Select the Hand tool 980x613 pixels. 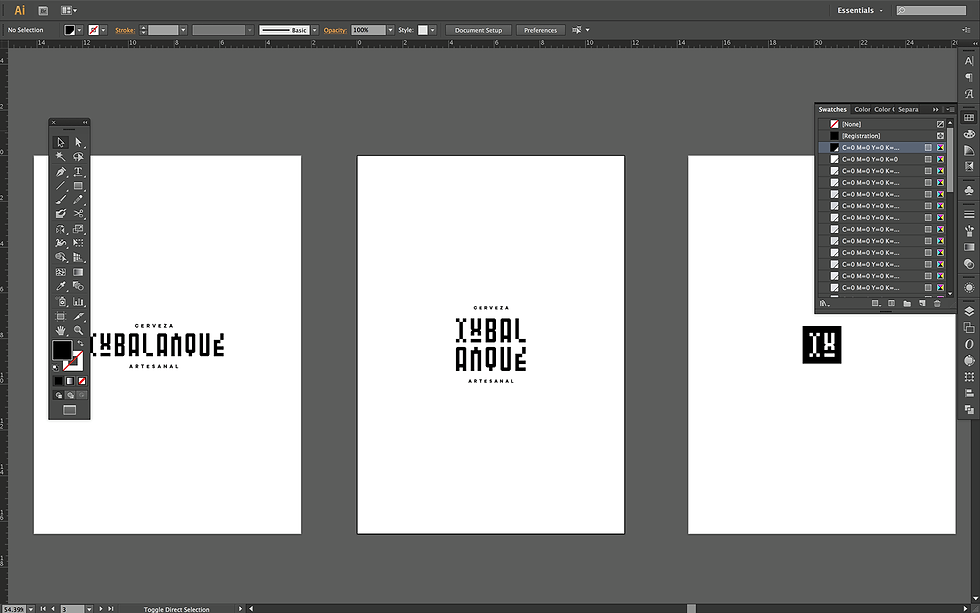click(x=61, y=330)
